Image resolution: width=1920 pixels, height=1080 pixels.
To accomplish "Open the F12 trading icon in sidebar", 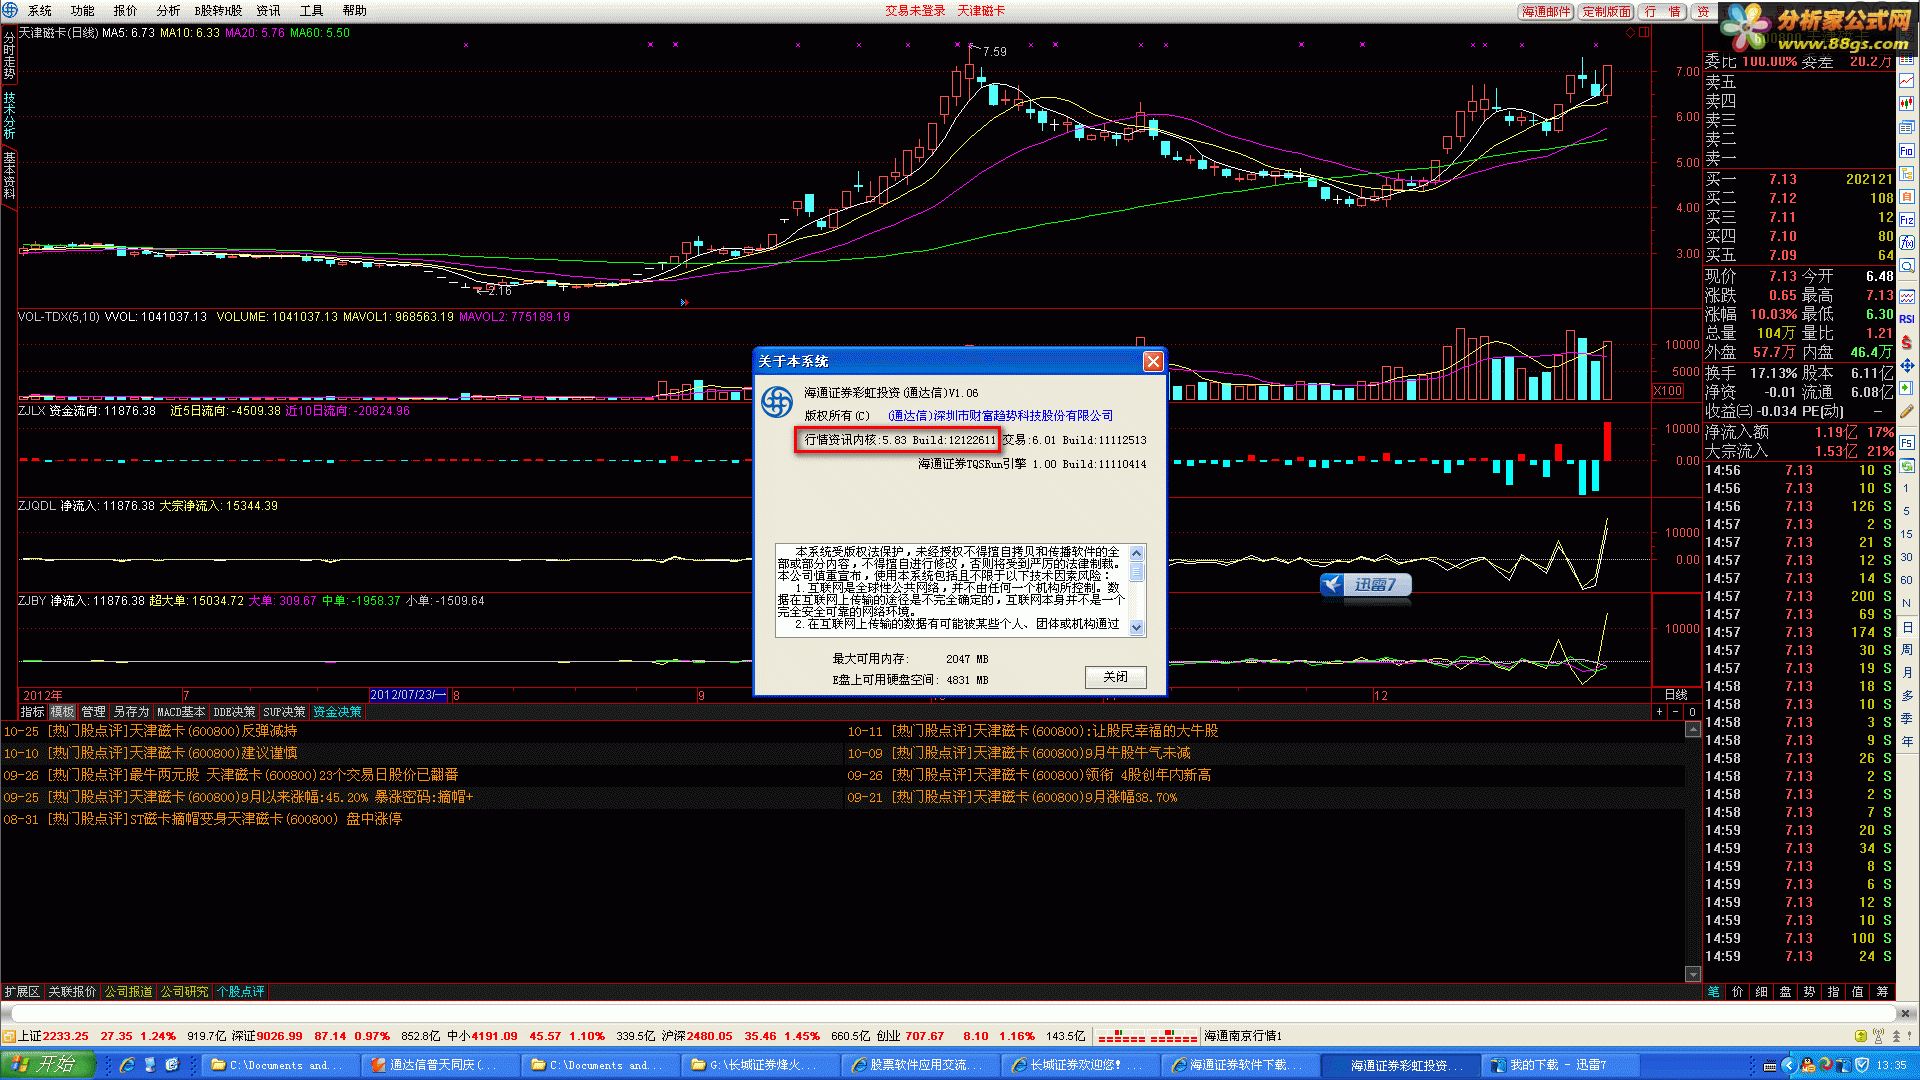I will tap(1907, 219).
